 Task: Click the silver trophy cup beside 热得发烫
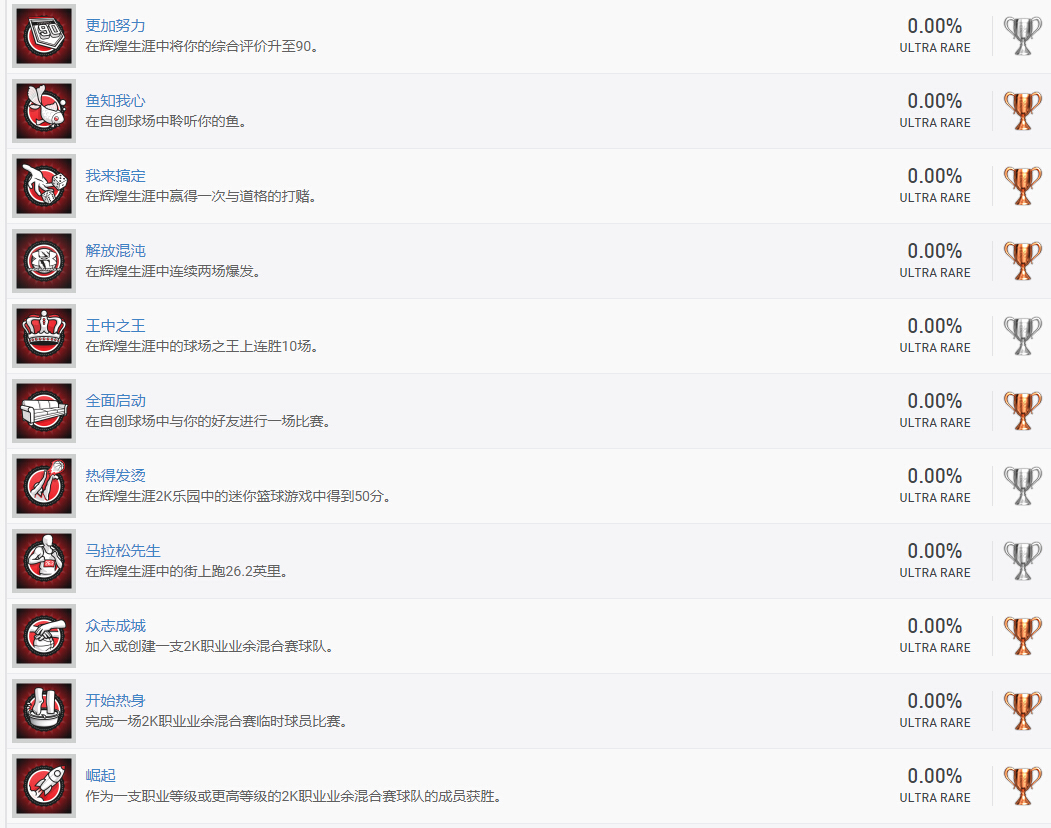[x=1022, y=486]
